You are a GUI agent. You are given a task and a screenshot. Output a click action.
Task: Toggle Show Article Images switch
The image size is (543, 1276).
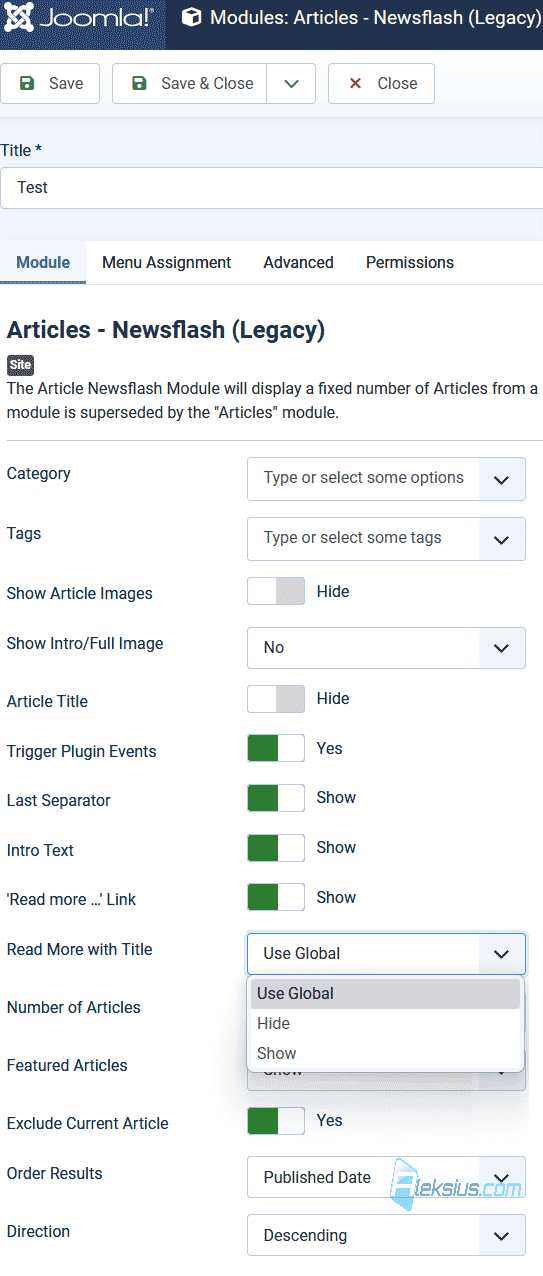point(276,591)
